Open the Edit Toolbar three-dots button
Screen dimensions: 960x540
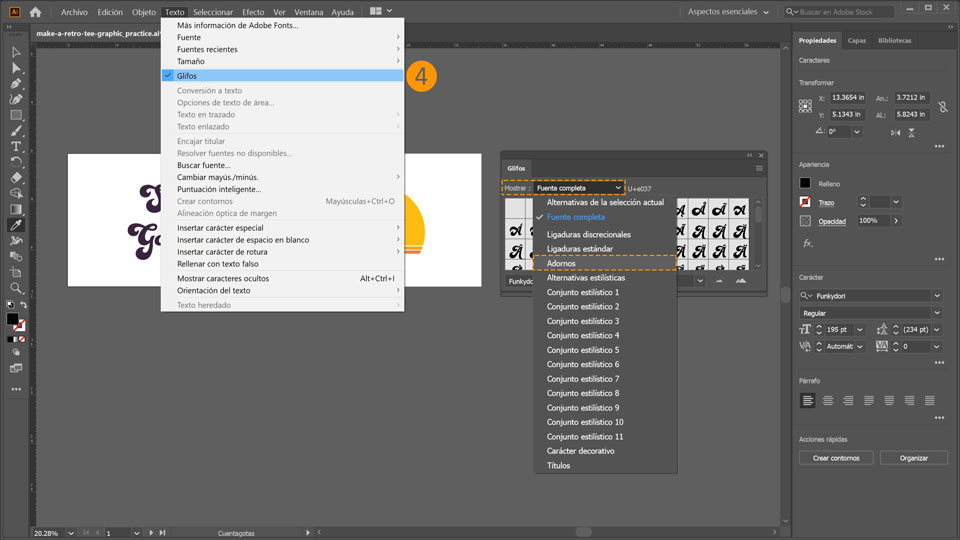(x=16, y=389)
